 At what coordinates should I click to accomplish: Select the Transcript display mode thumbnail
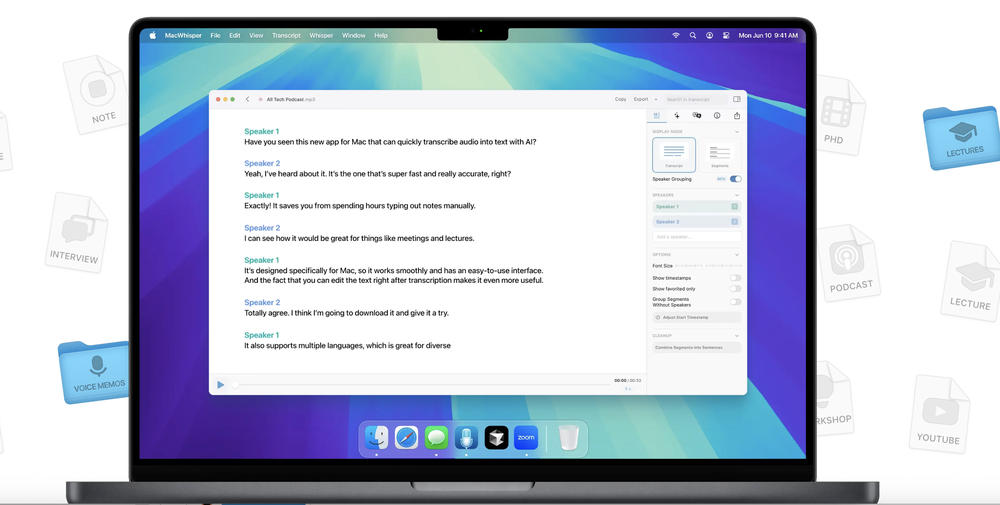pyautogui.click(x=673, y=155)
